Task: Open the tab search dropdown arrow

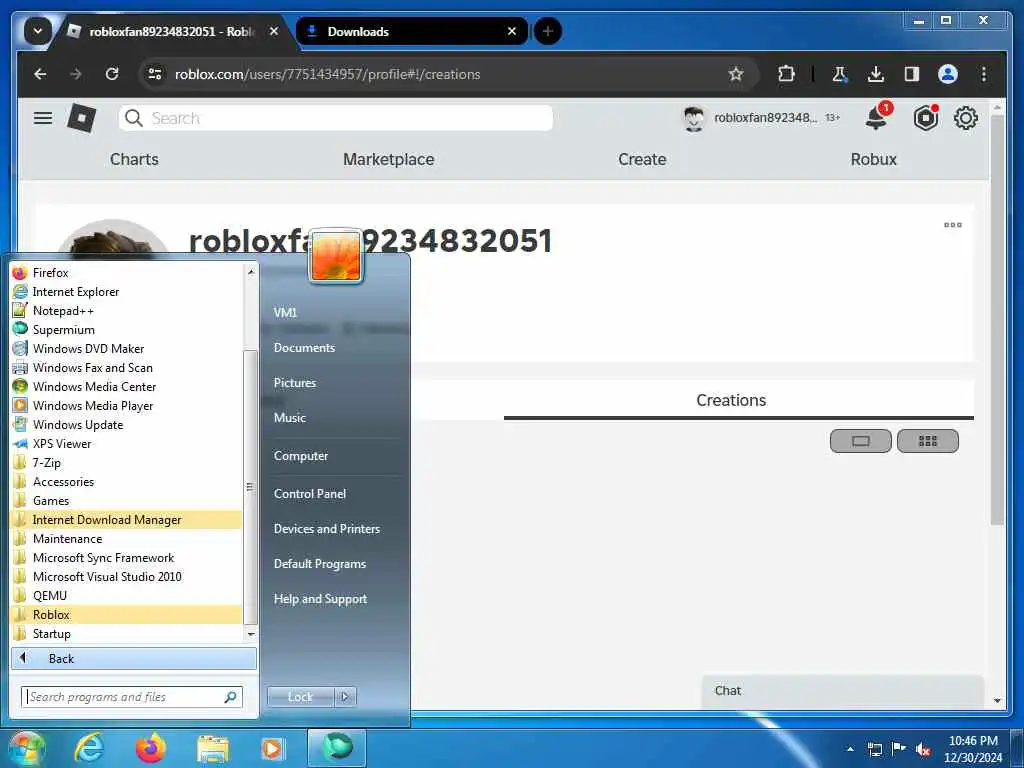Action: point(38,31)
